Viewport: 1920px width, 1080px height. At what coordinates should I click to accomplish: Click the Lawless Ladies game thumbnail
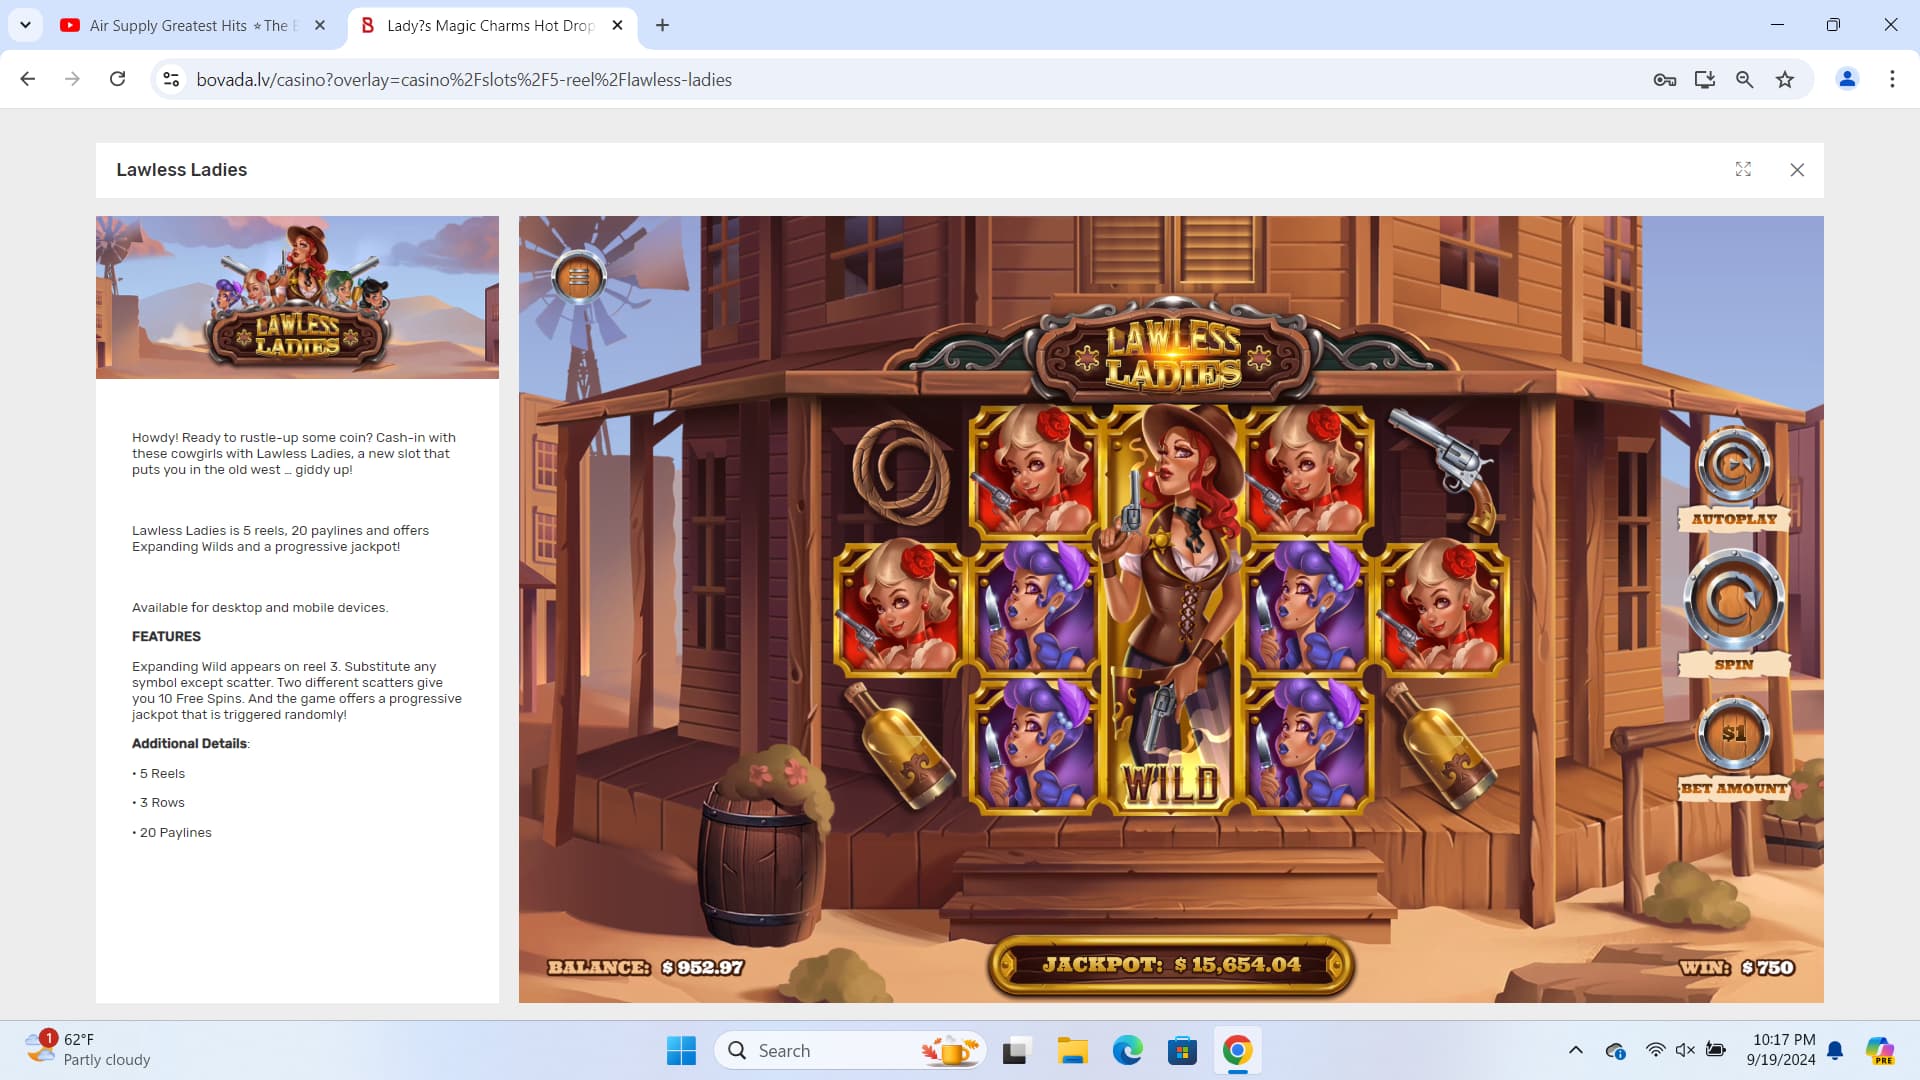pyautogui.click(x=297, y=297)
